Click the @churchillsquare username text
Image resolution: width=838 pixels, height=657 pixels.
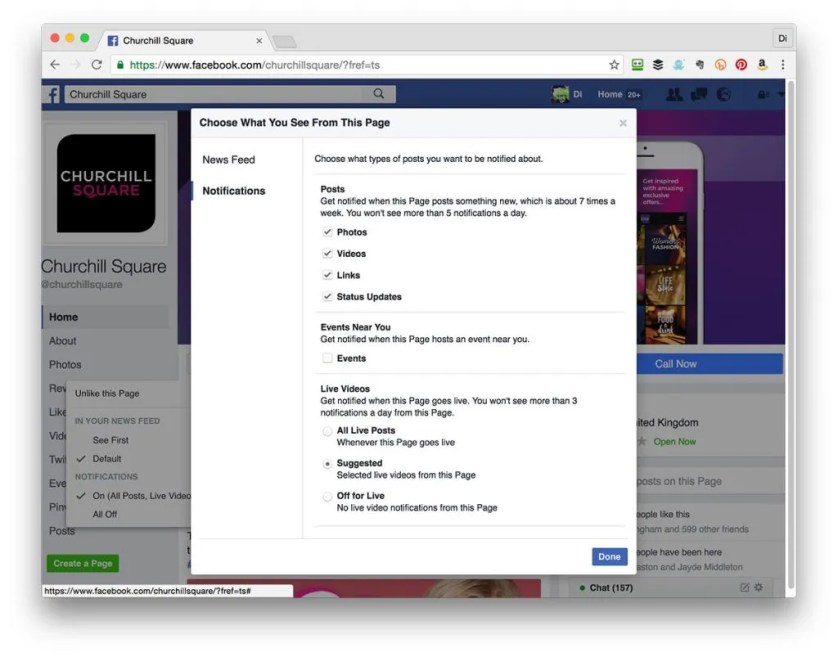point(82,284)
